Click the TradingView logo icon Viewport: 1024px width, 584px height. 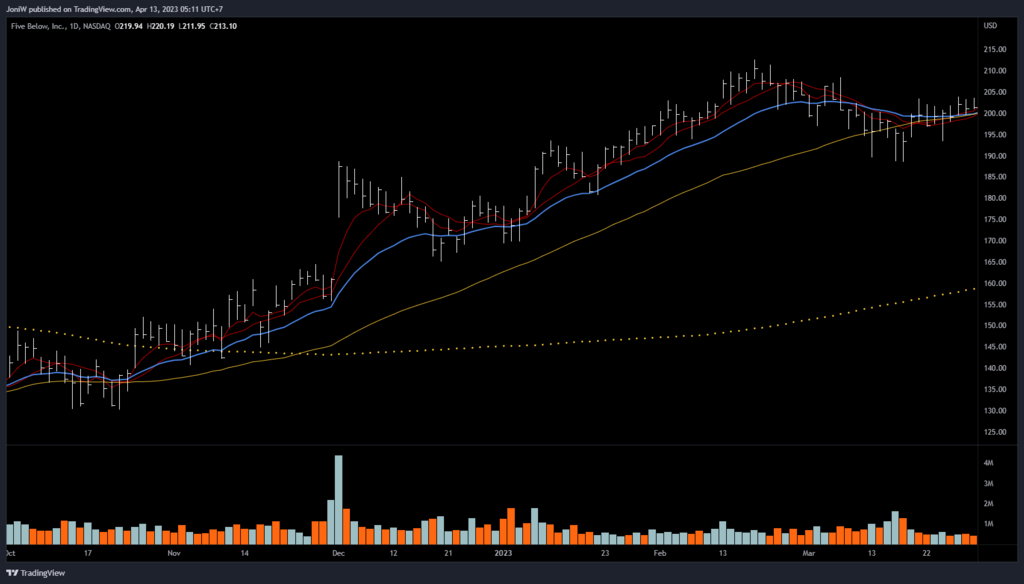14,573
